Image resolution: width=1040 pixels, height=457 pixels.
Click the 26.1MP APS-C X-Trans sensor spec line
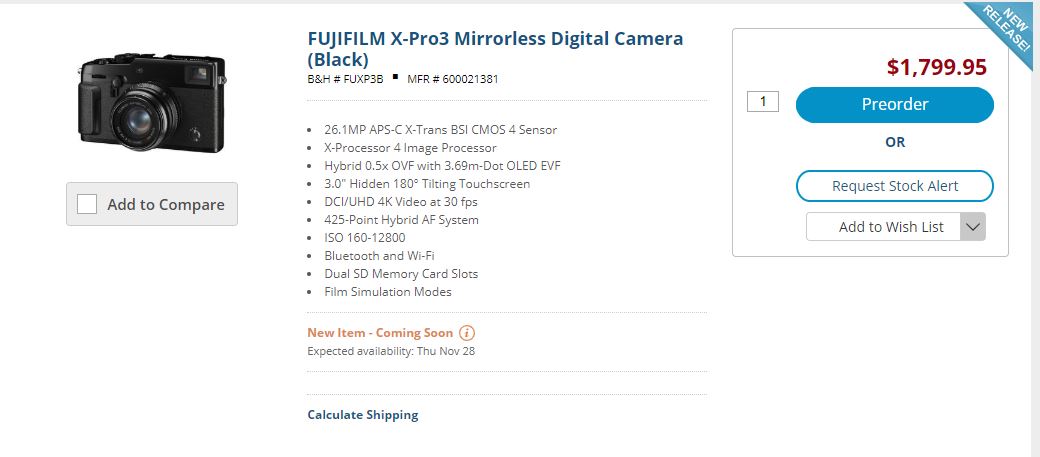click(x=440, y=130)
